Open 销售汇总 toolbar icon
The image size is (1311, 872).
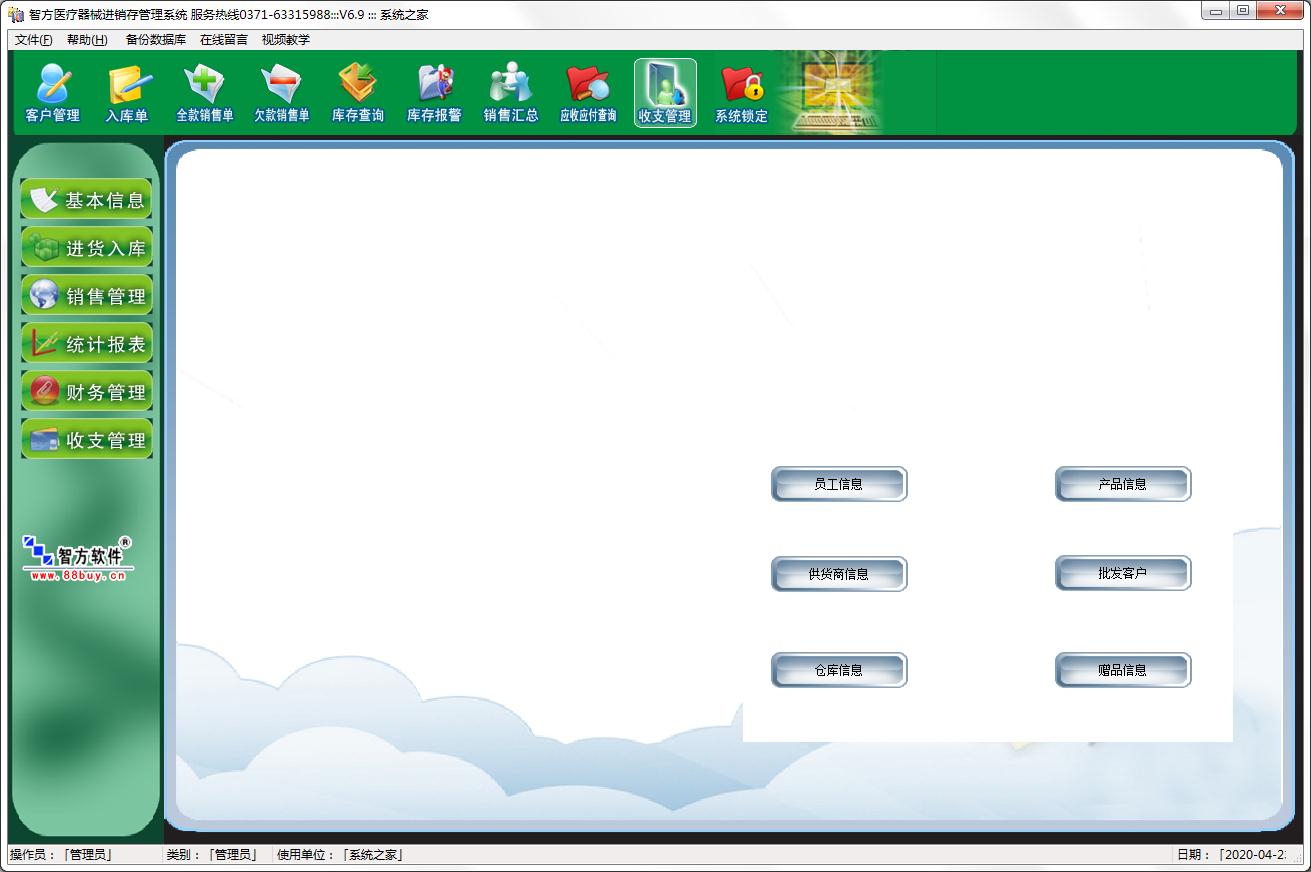[x=511, y=93]
